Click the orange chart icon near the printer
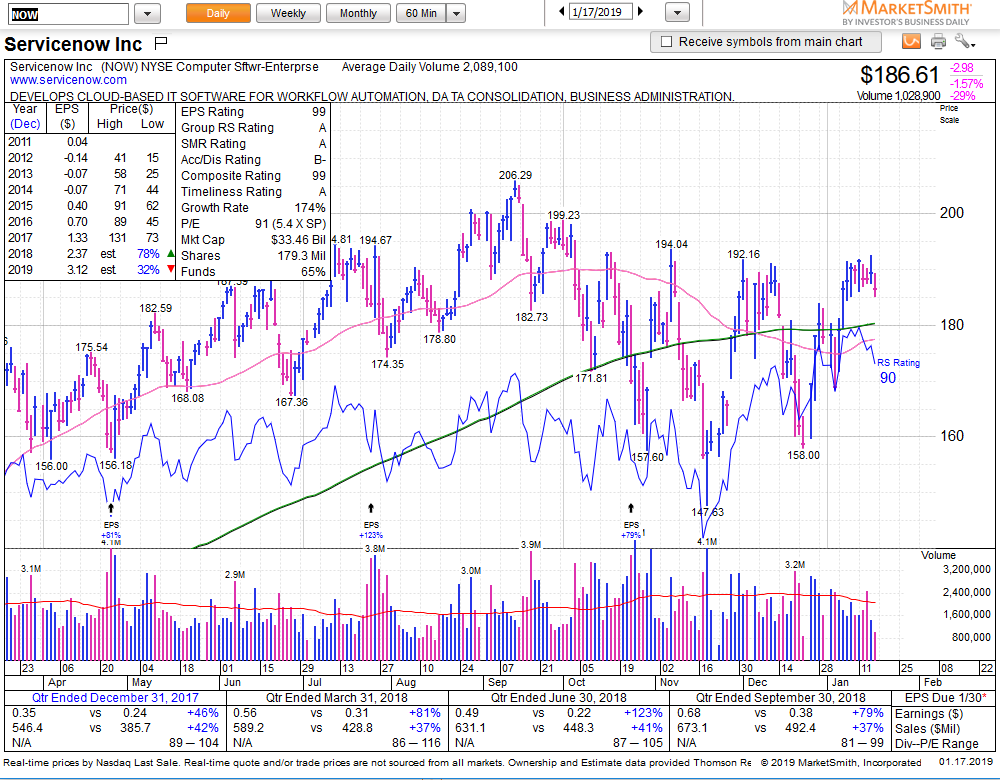 pos(911,41)
